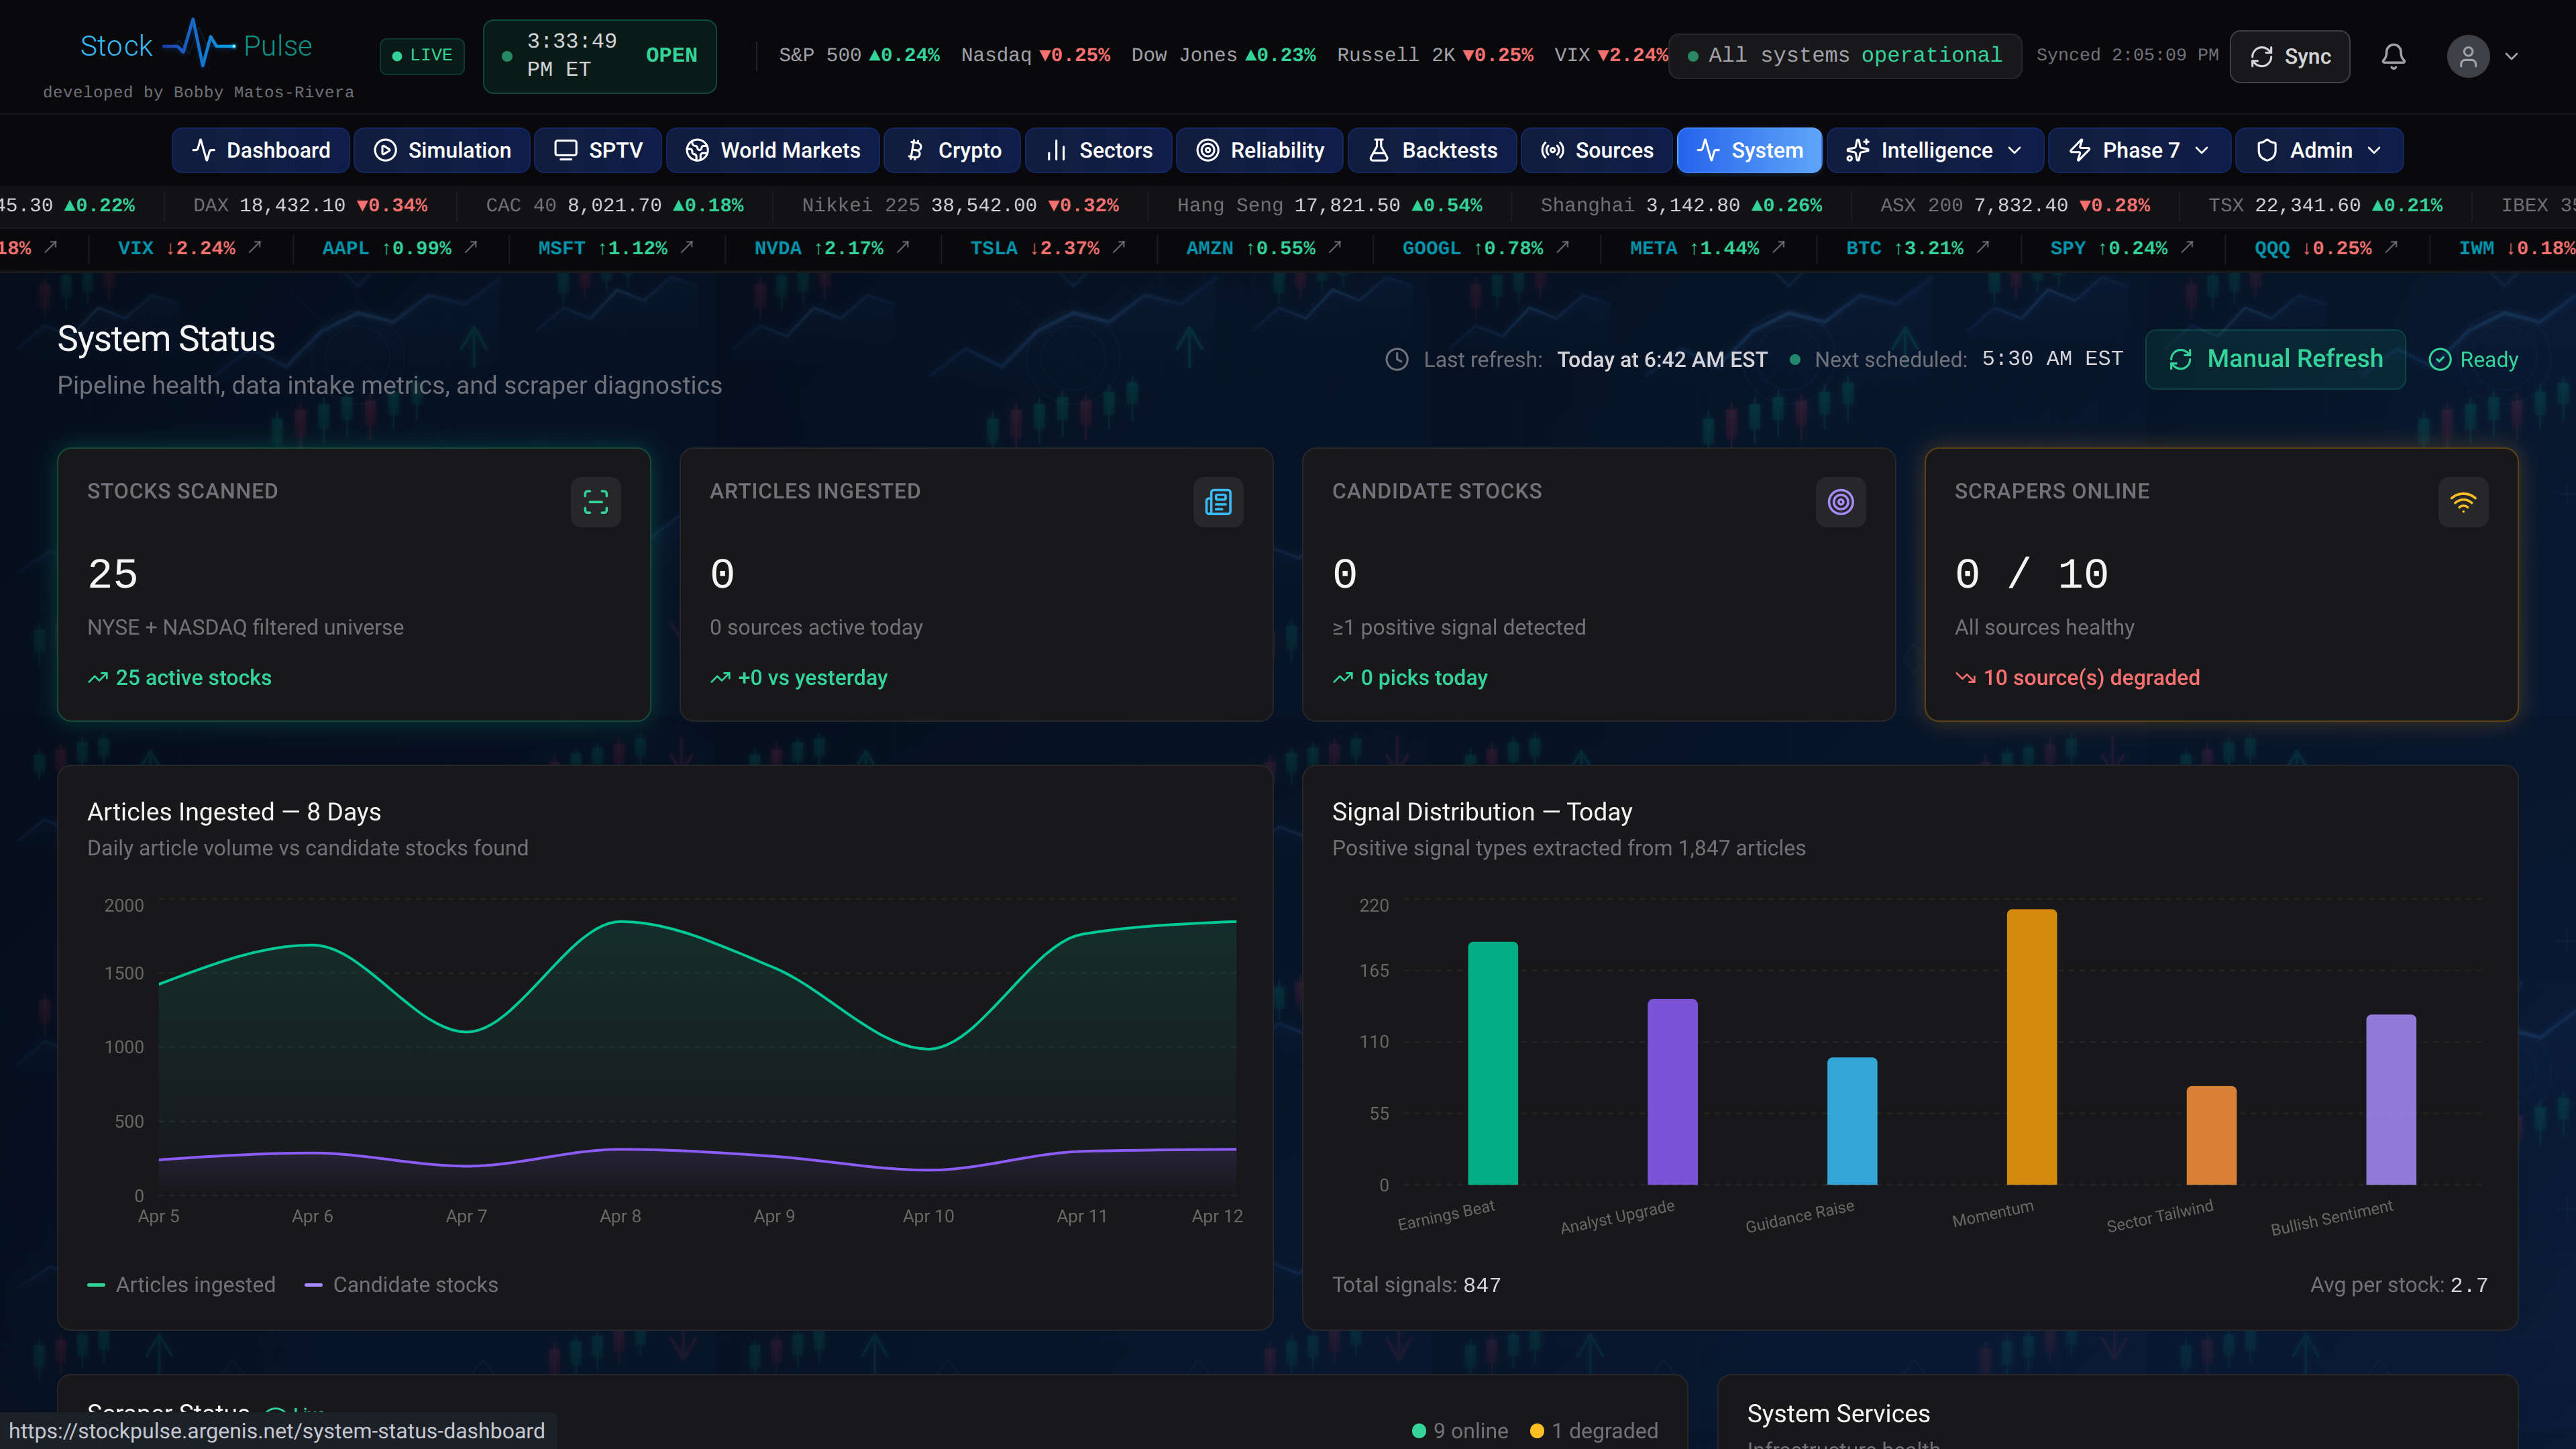Click the NVDA ticker symbol
This screenshot has width=2576, height=1449.
click(x=777, y=248)
